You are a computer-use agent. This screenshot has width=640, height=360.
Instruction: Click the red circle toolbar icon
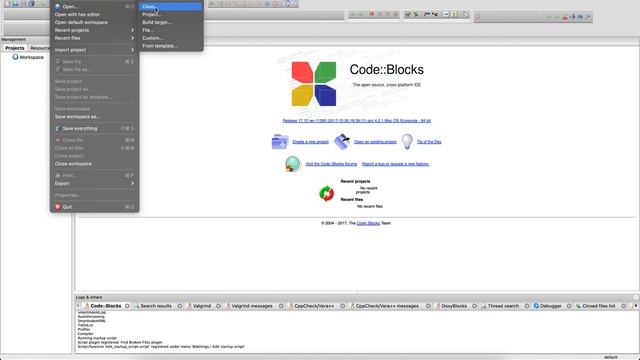click(478, 17)
